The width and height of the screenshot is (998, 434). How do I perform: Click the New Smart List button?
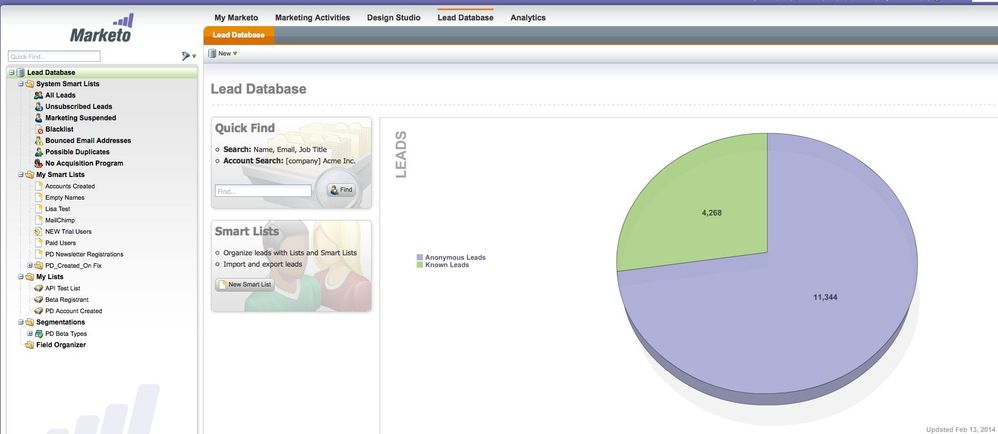pyautogui.click(x=244, y=285)
